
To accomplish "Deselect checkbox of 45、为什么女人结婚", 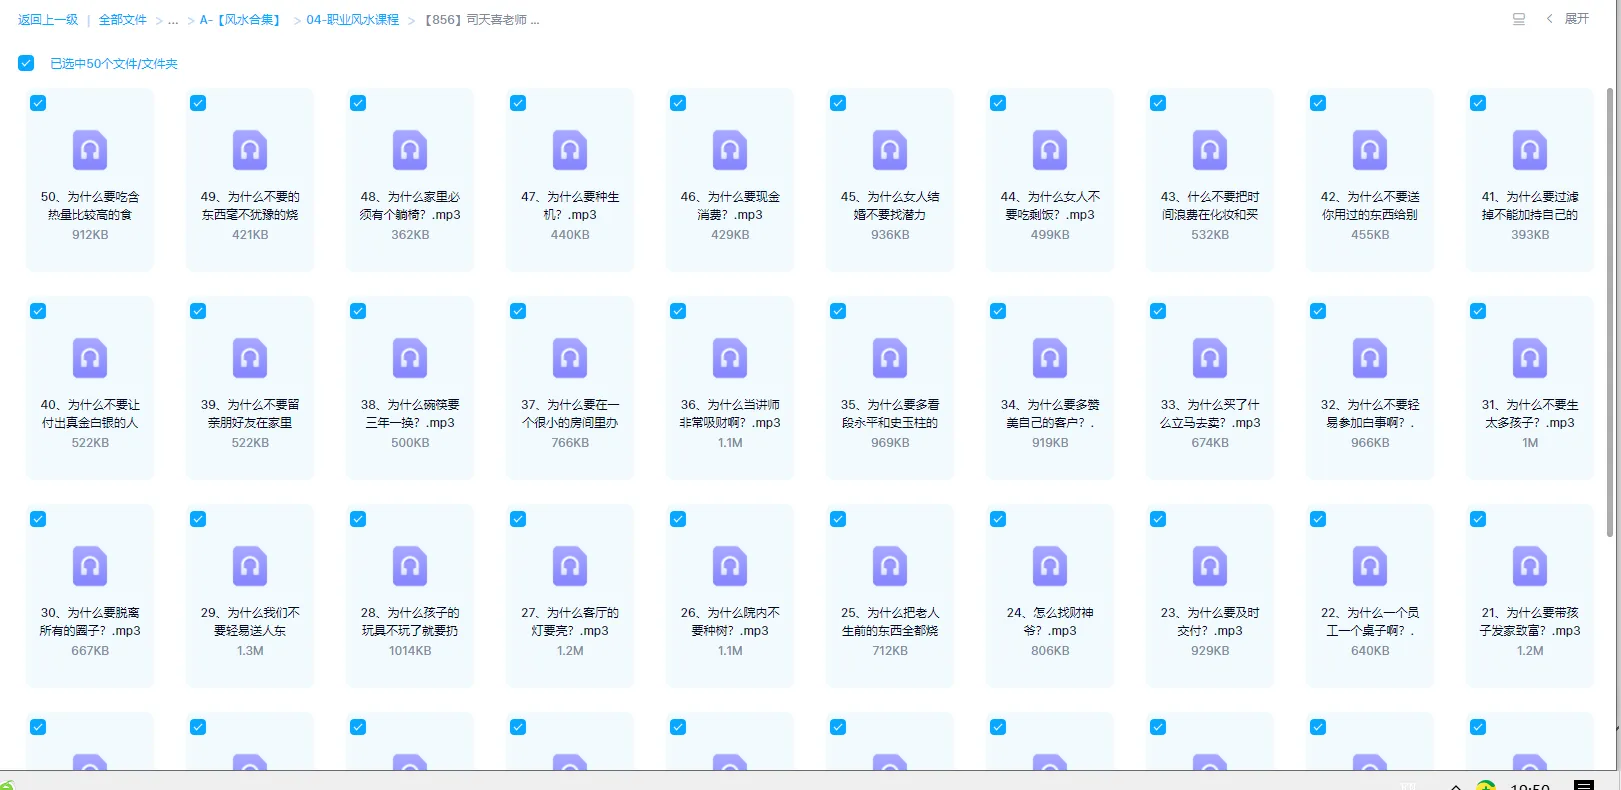I will point(838,103).
